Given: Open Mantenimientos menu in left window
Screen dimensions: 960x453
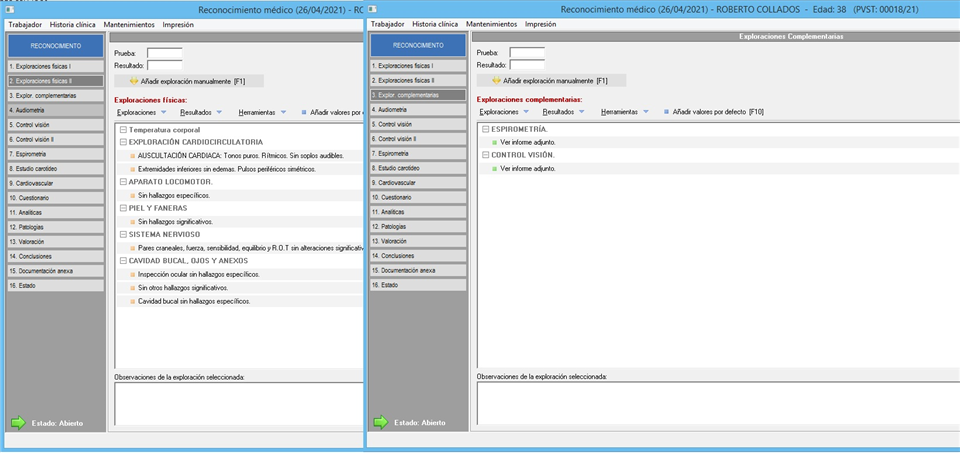Looking at the screenshot, I should pyautogui.click(x=129, y=23).
